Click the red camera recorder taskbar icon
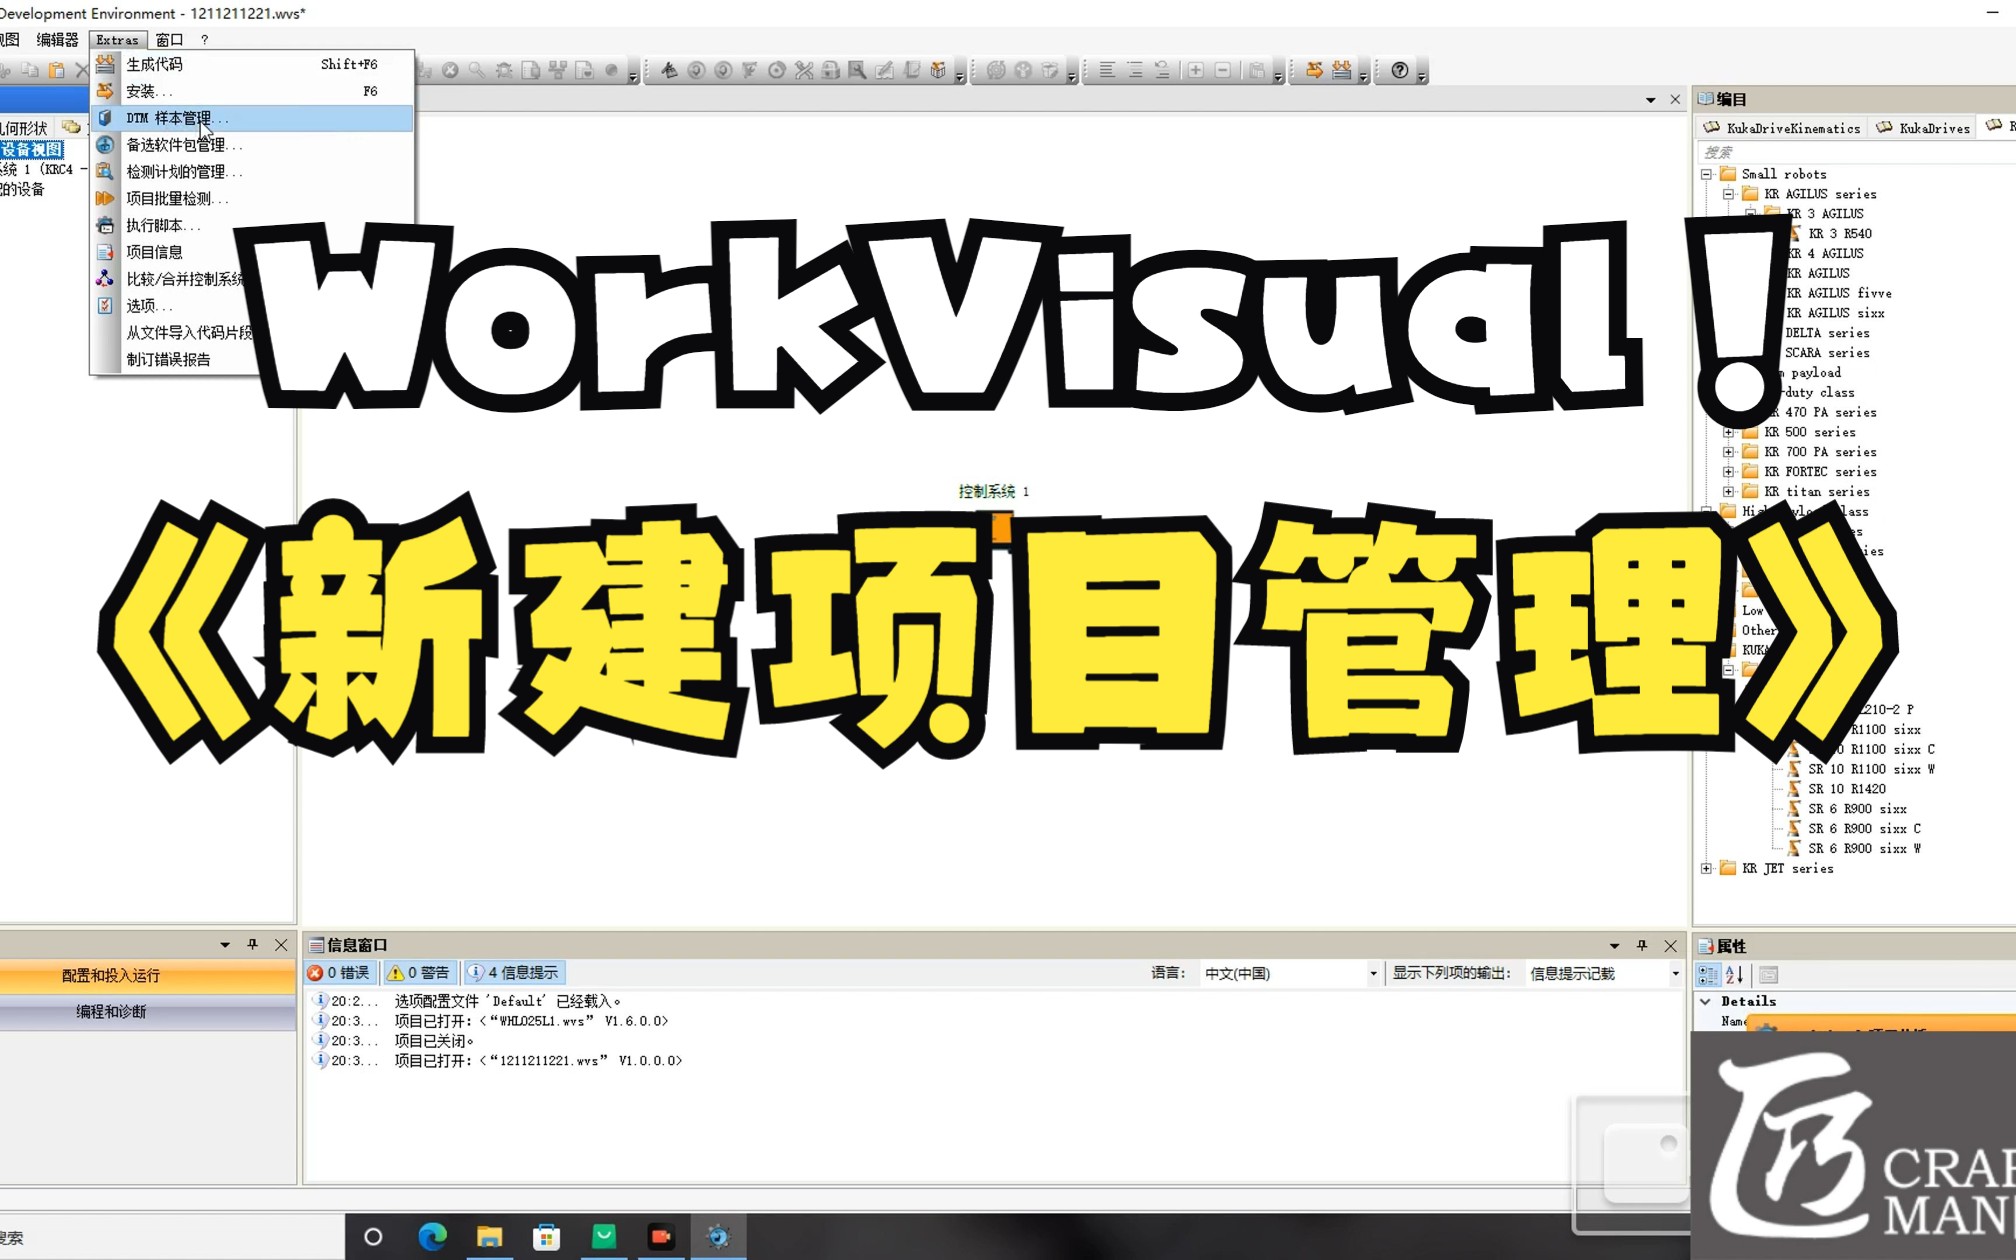The width and height of the screenshot is (2016, 1260). pos(661,1237)
